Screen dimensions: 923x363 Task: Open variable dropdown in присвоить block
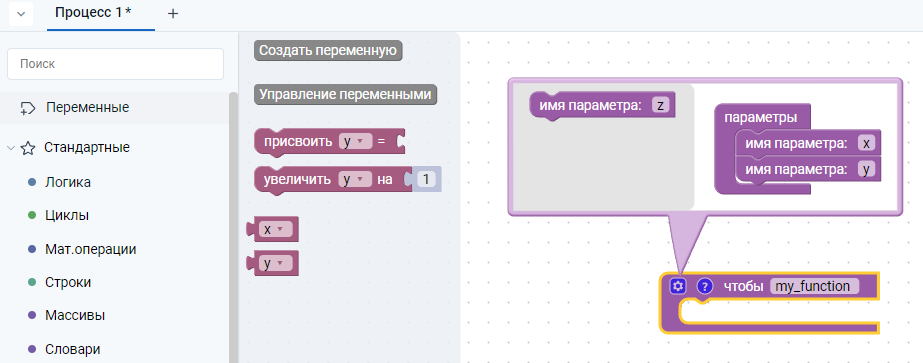tap(356, 141)
